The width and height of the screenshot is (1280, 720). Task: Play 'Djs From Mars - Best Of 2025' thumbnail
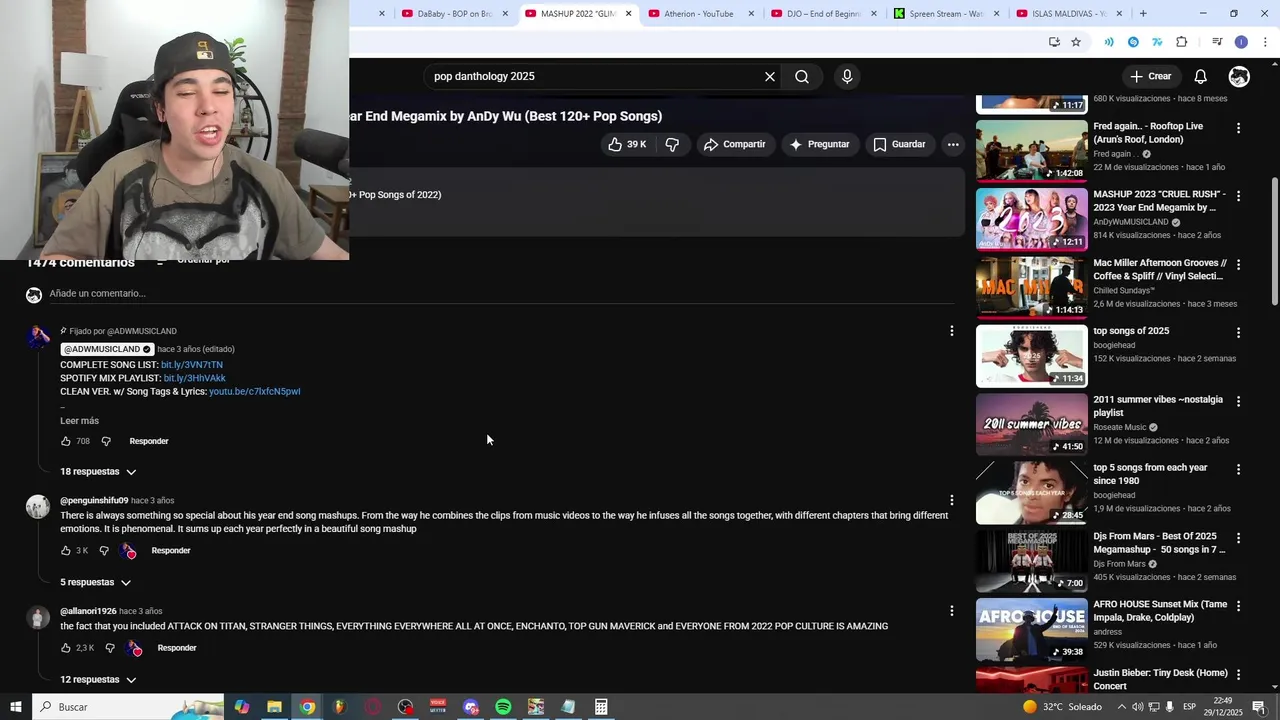(x=1031, y=560)
